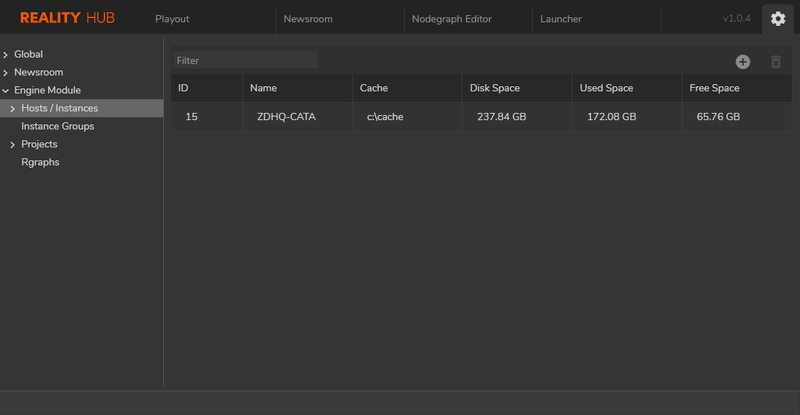Select Instance Groups in sidebar

[x=58, y=126]
